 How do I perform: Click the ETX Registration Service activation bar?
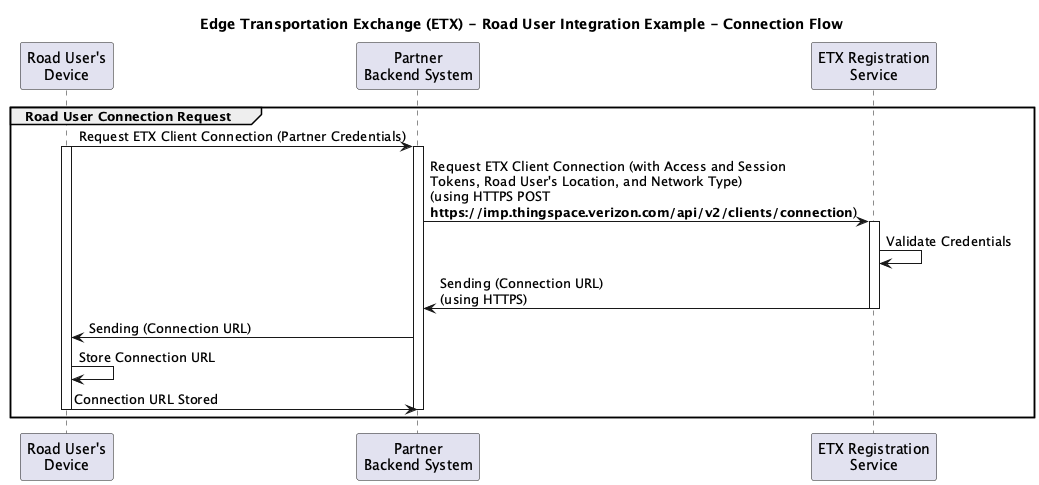tap(874, 264)
